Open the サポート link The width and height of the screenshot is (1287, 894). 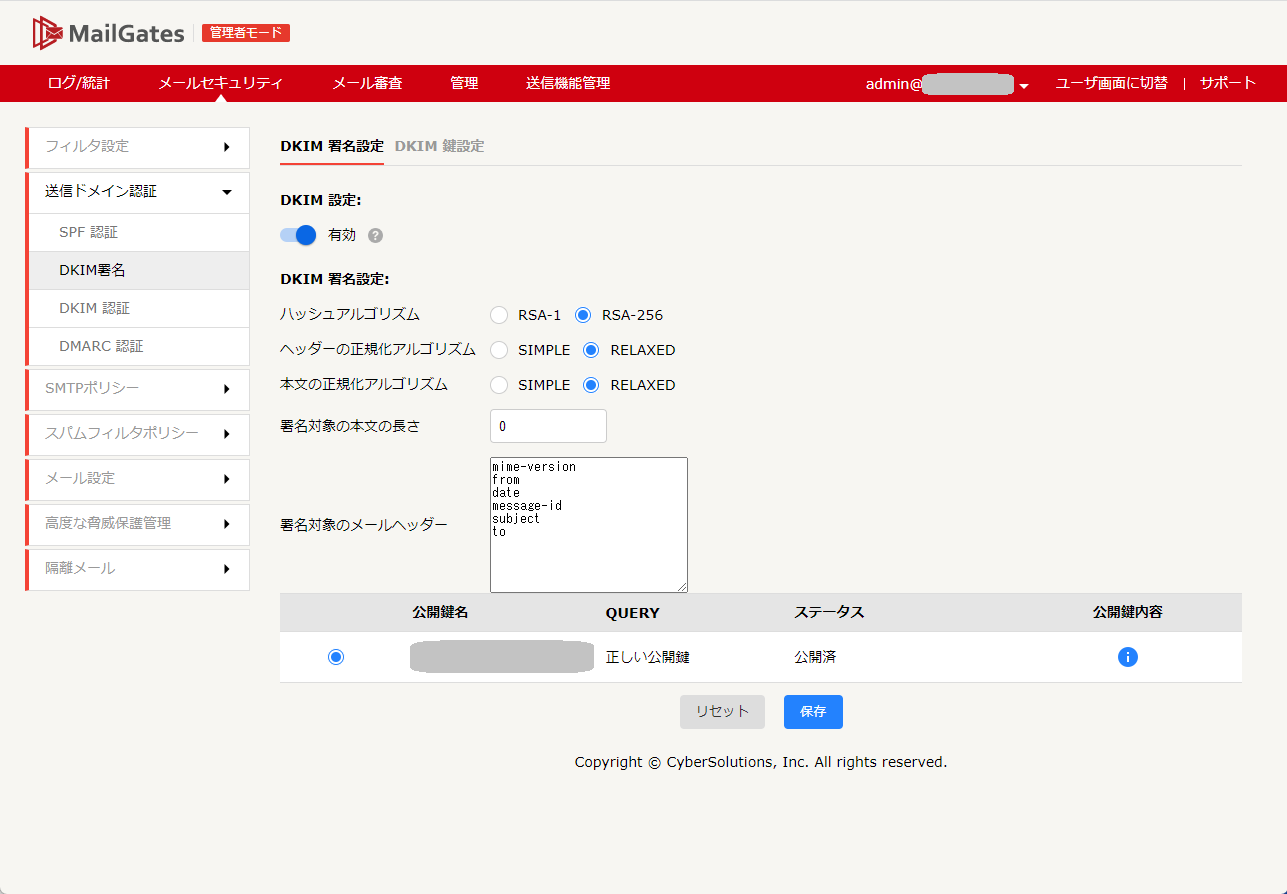pyautogui.click(x=1228, y=83)
